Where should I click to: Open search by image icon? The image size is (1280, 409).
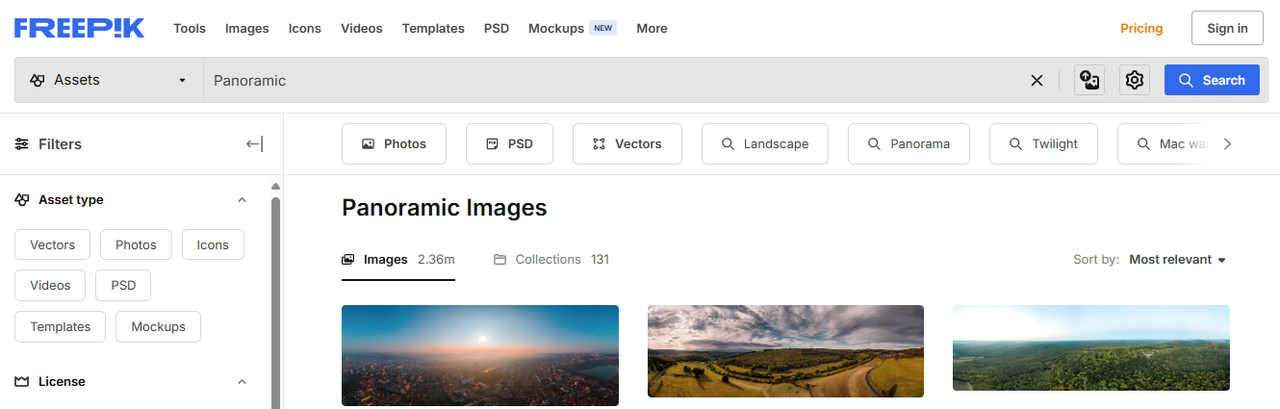click(1089, 80)
